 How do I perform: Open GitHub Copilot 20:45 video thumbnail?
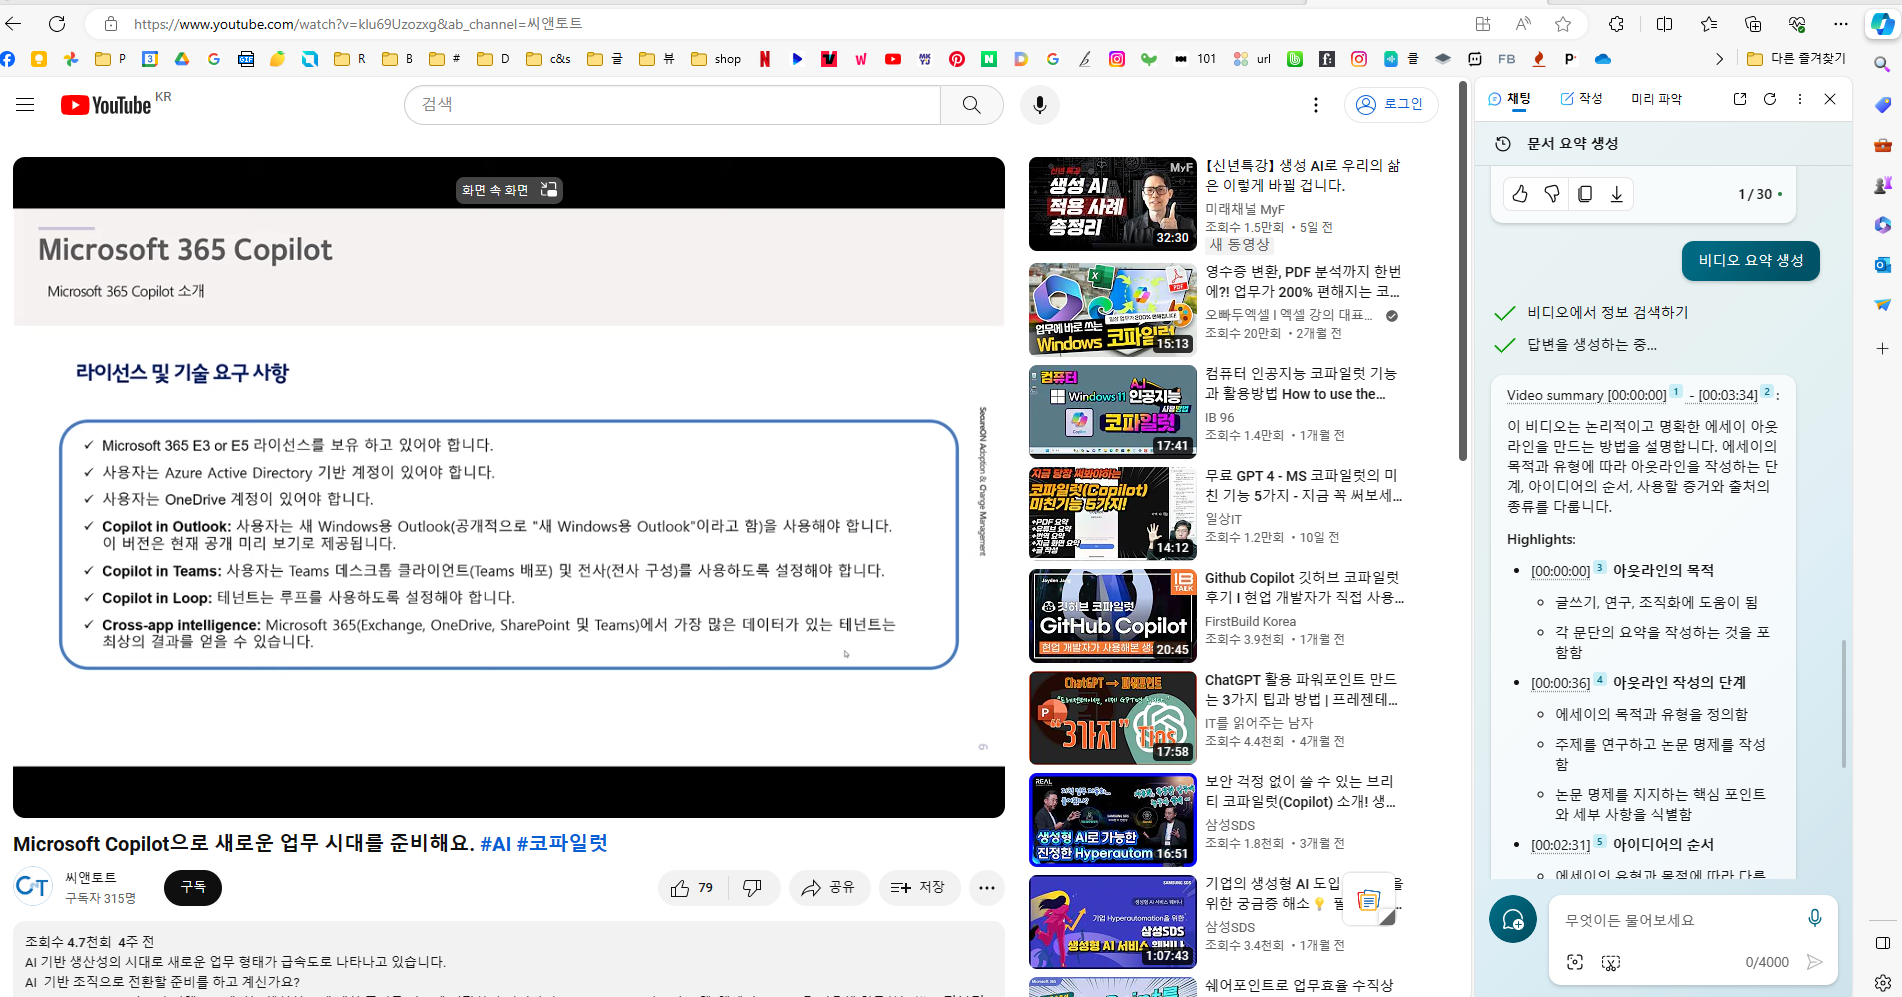(1112, 616)
